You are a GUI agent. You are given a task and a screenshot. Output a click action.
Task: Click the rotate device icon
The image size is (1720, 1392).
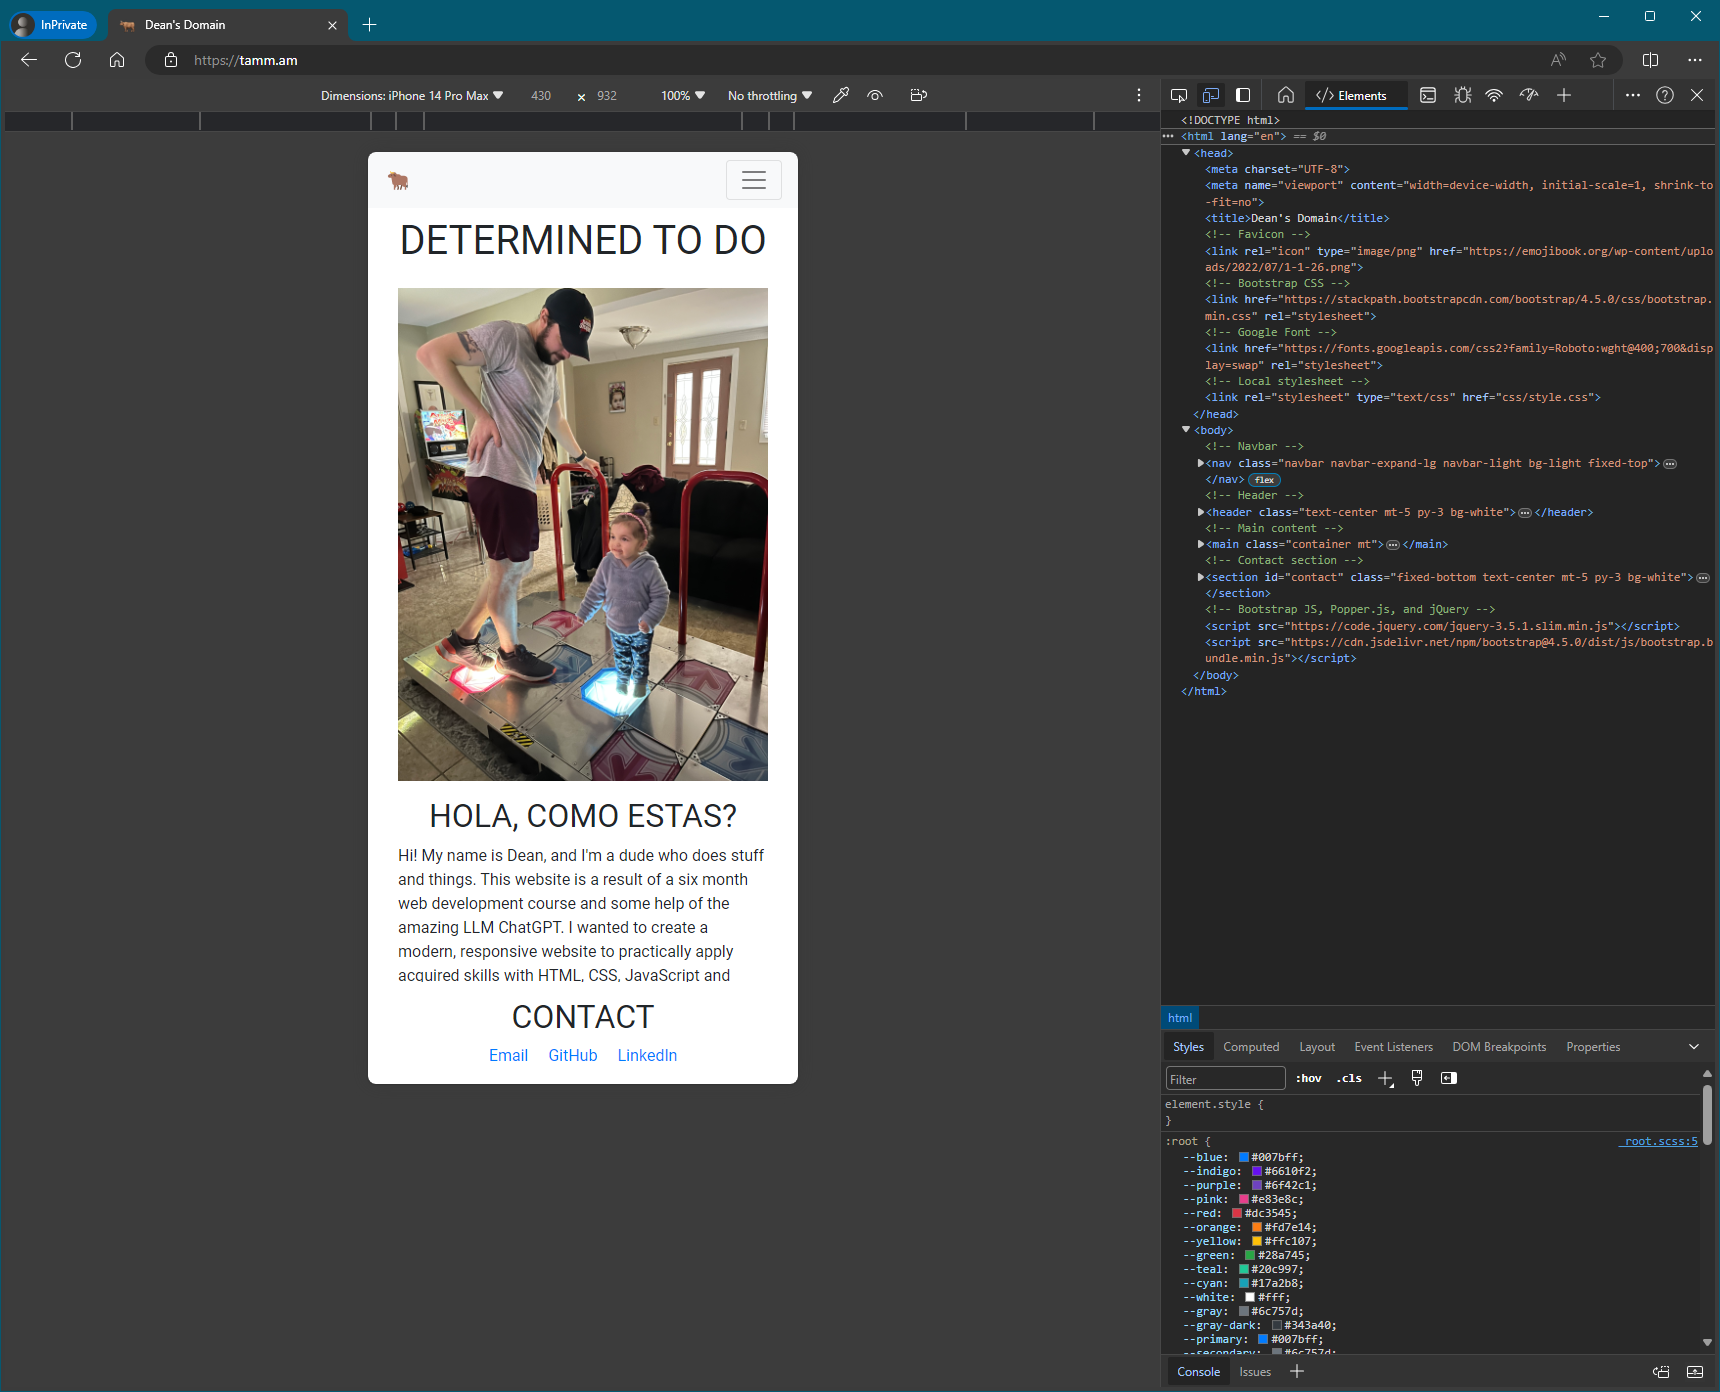click(918, 95)
